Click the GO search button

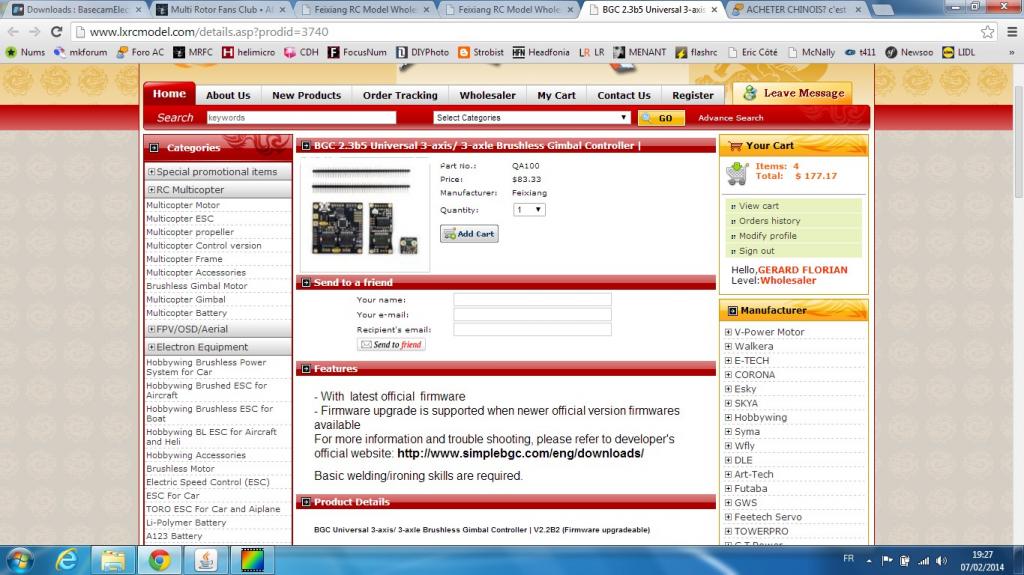tap(662, 118)
